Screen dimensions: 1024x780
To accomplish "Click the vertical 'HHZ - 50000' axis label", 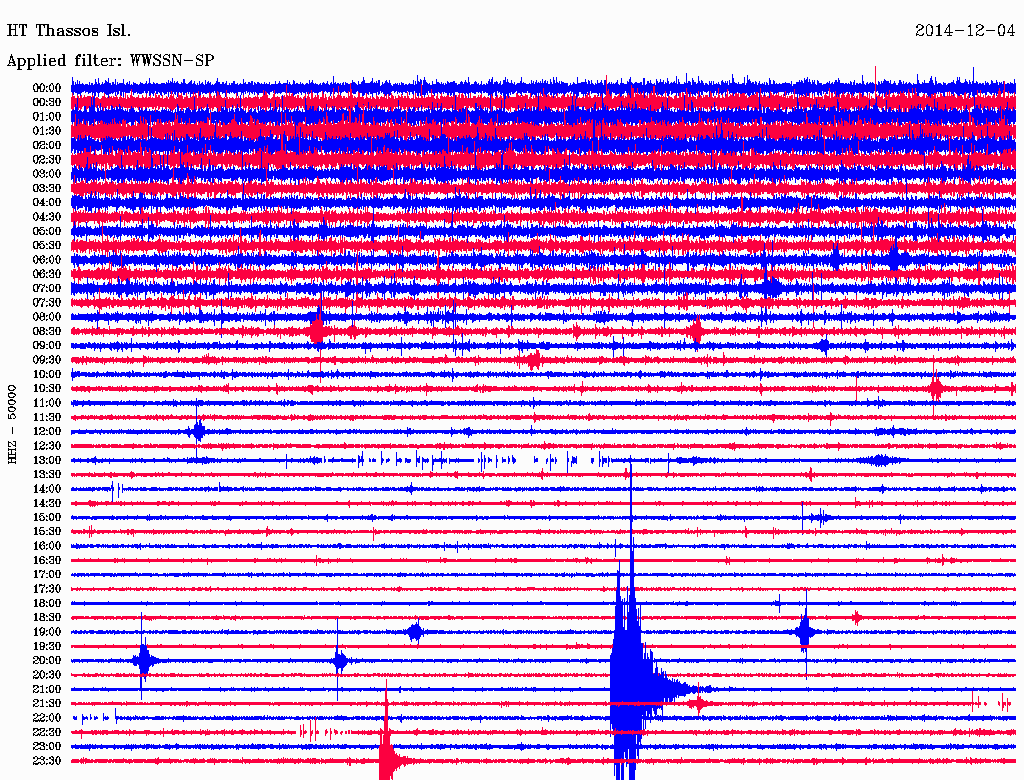I will pyautogui.click(x=12, y=424).
